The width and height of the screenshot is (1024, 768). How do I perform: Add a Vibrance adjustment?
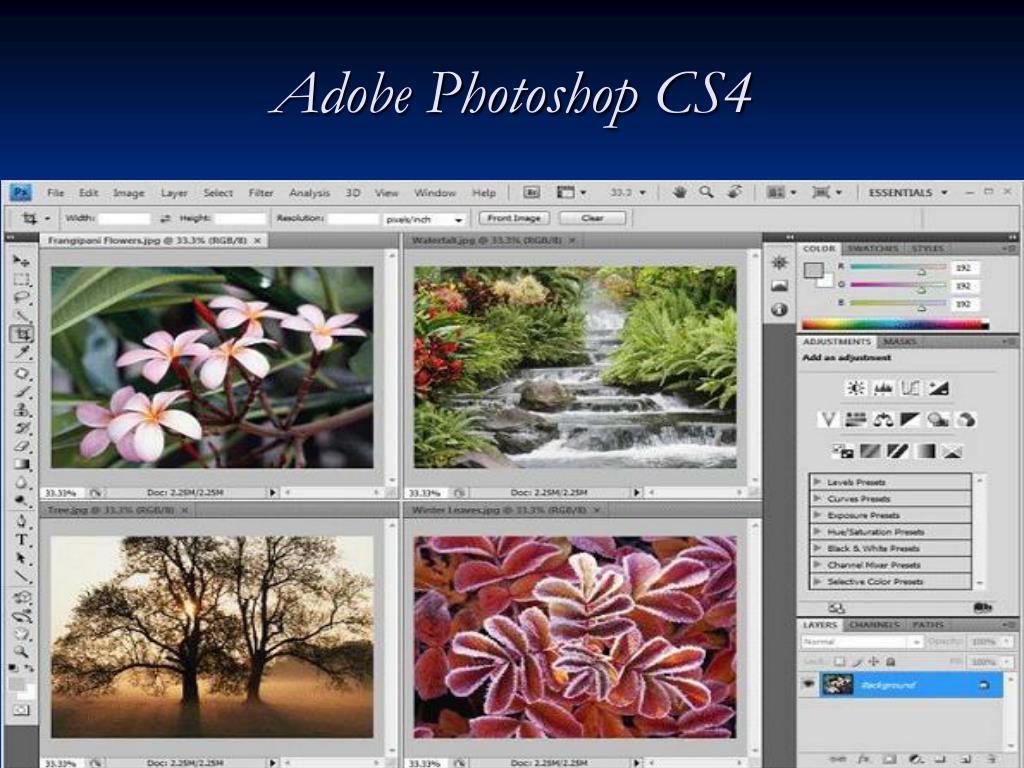point(828,419)
